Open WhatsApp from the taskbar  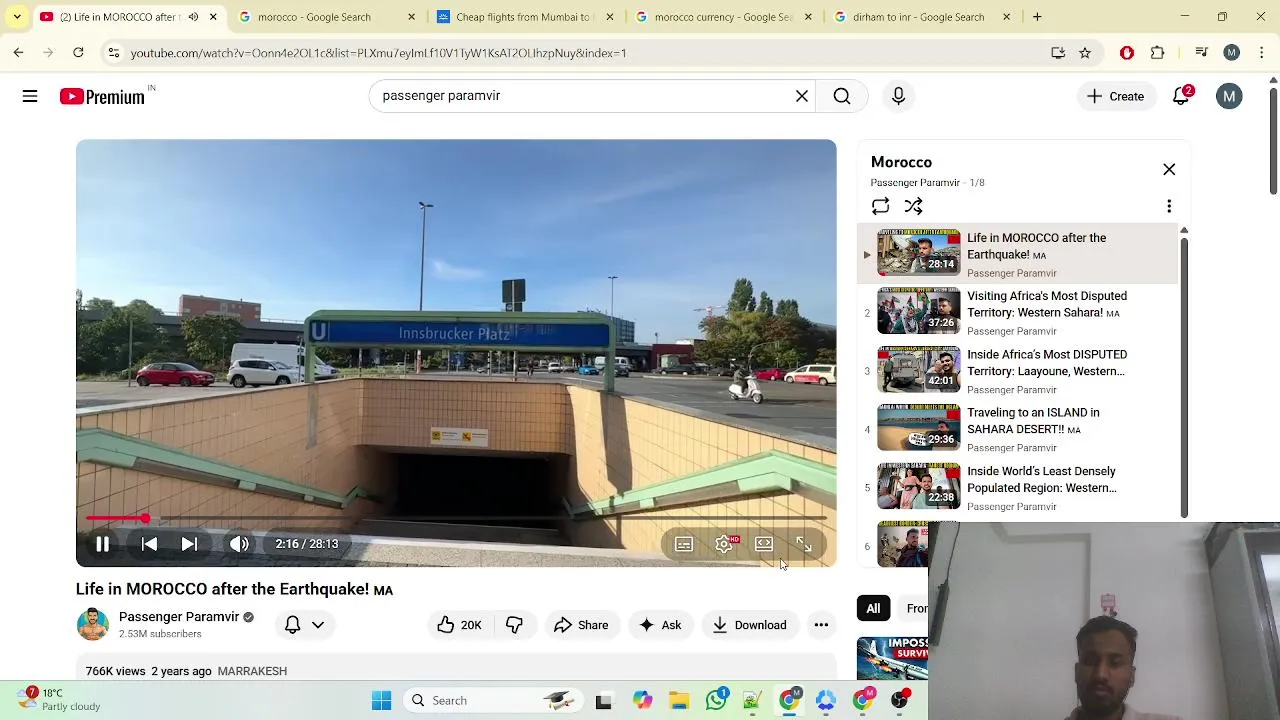coord(716,701)
